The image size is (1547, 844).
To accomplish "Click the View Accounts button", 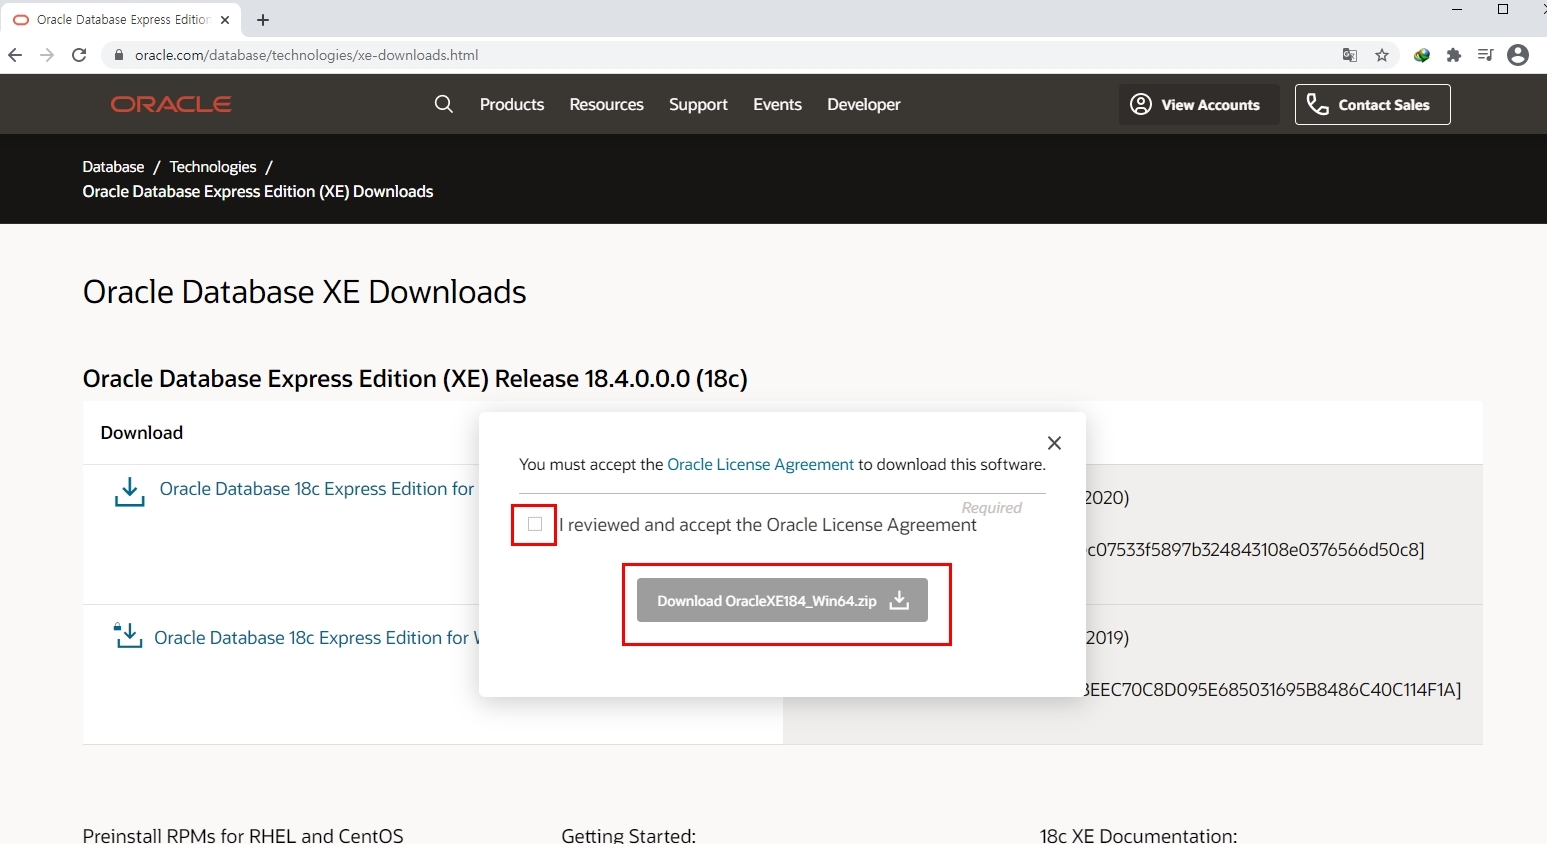I will click(1197, 104).
